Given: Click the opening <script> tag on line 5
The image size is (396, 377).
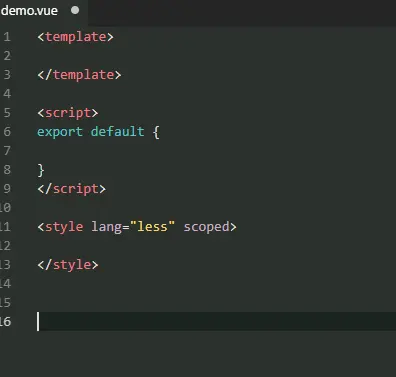Looking at the screenshot, I should [68, 113].
